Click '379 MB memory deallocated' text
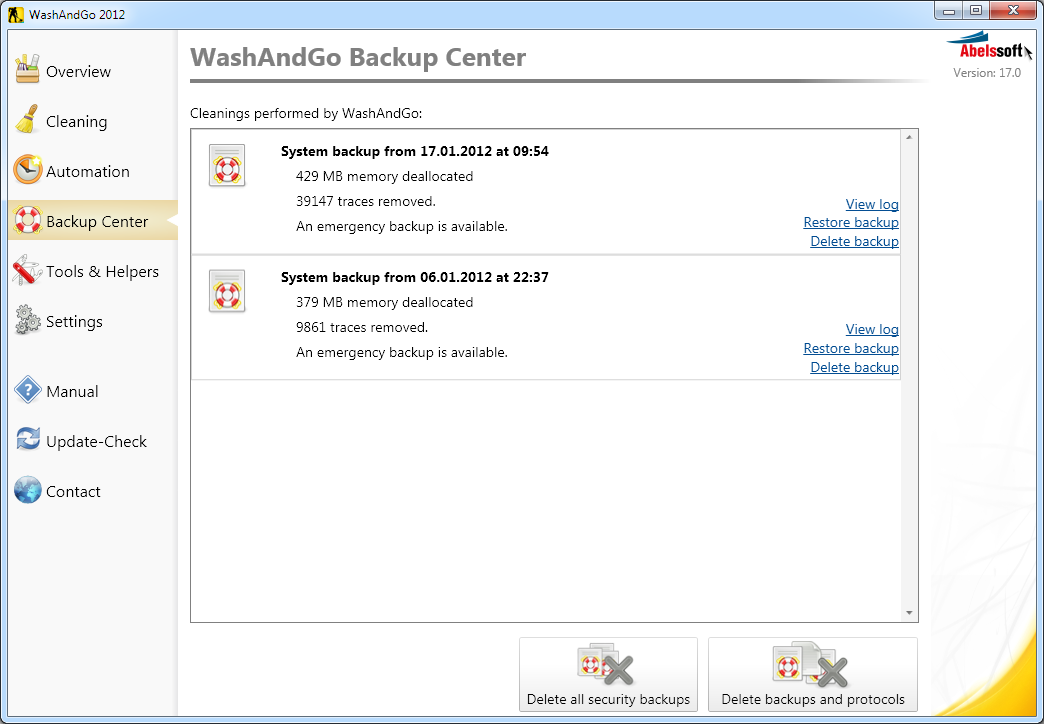Viewport: 1044px width, 724px height. click(384, 302)
